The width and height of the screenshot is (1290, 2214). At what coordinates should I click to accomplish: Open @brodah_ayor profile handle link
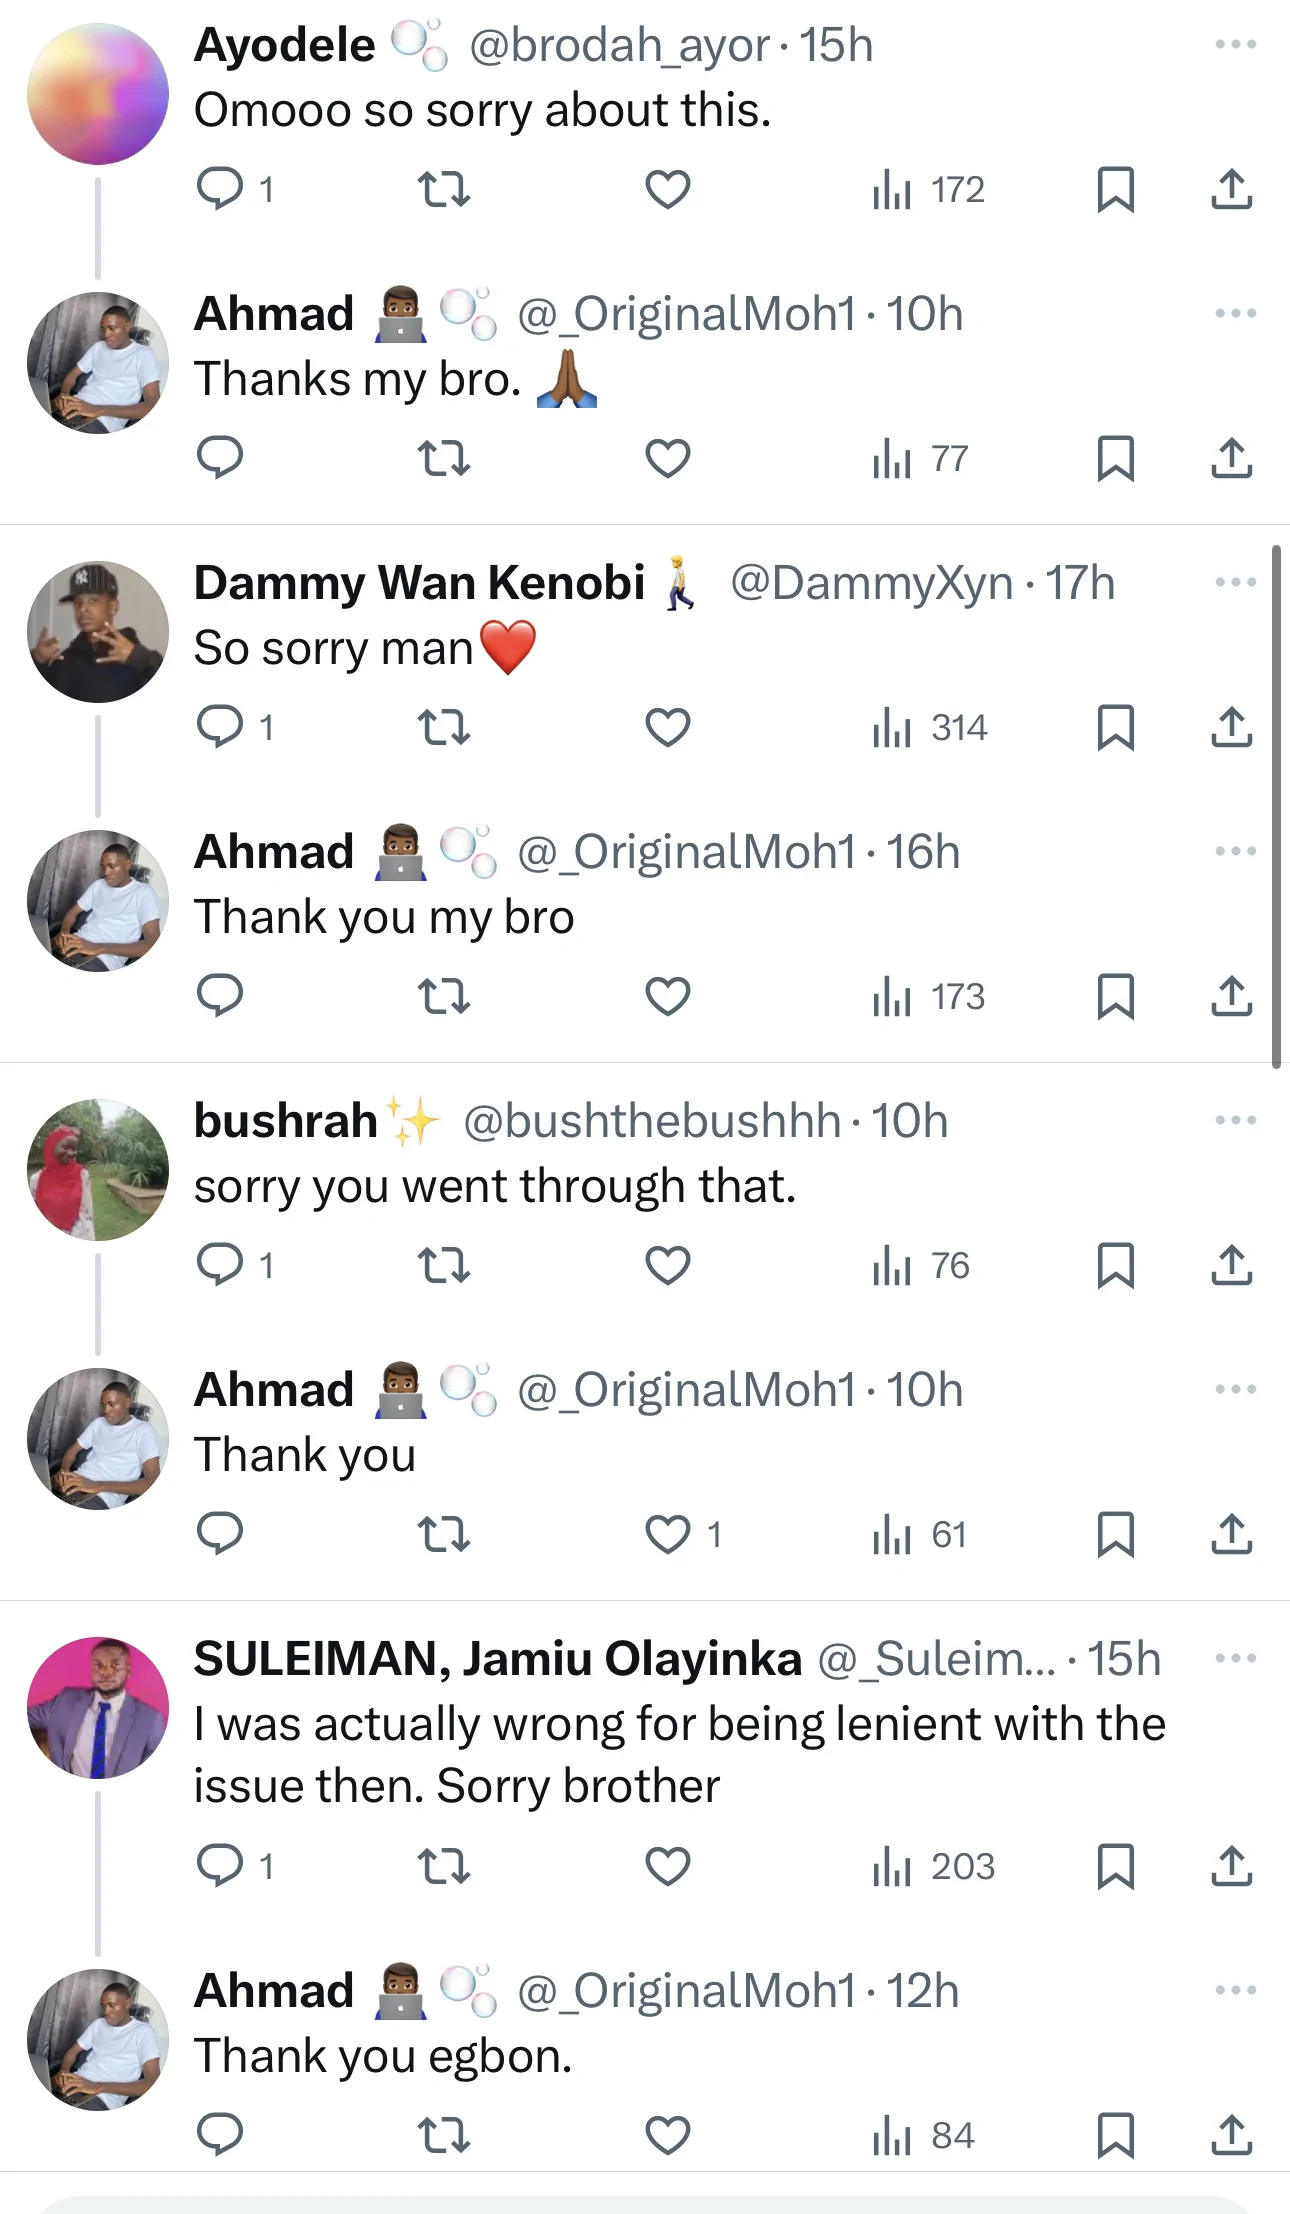(619, 46)
